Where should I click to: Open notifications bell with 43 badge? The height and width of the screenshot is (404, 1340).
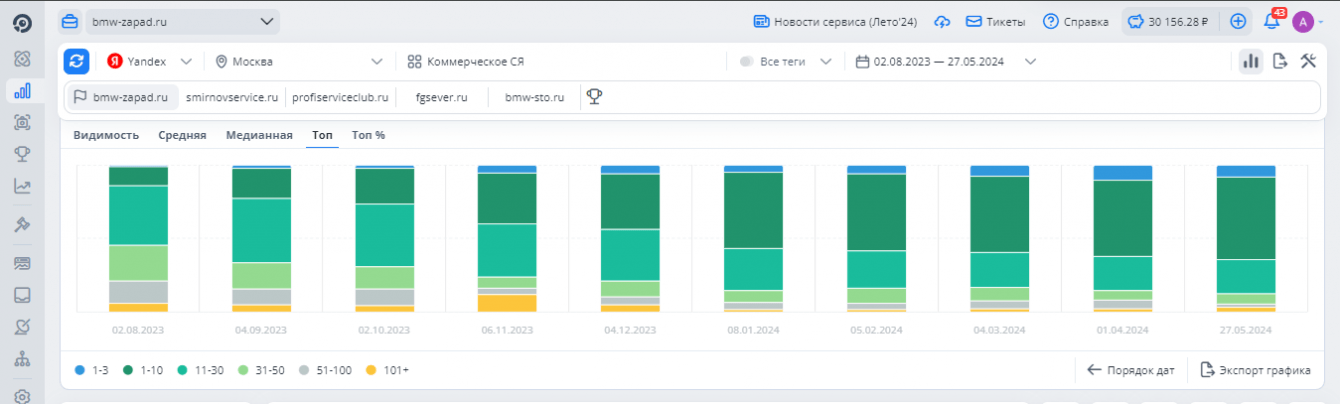1271,22
